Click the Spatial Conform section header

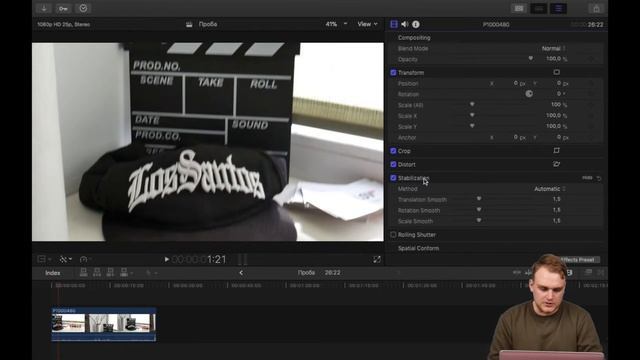click(x=418, y=248)
